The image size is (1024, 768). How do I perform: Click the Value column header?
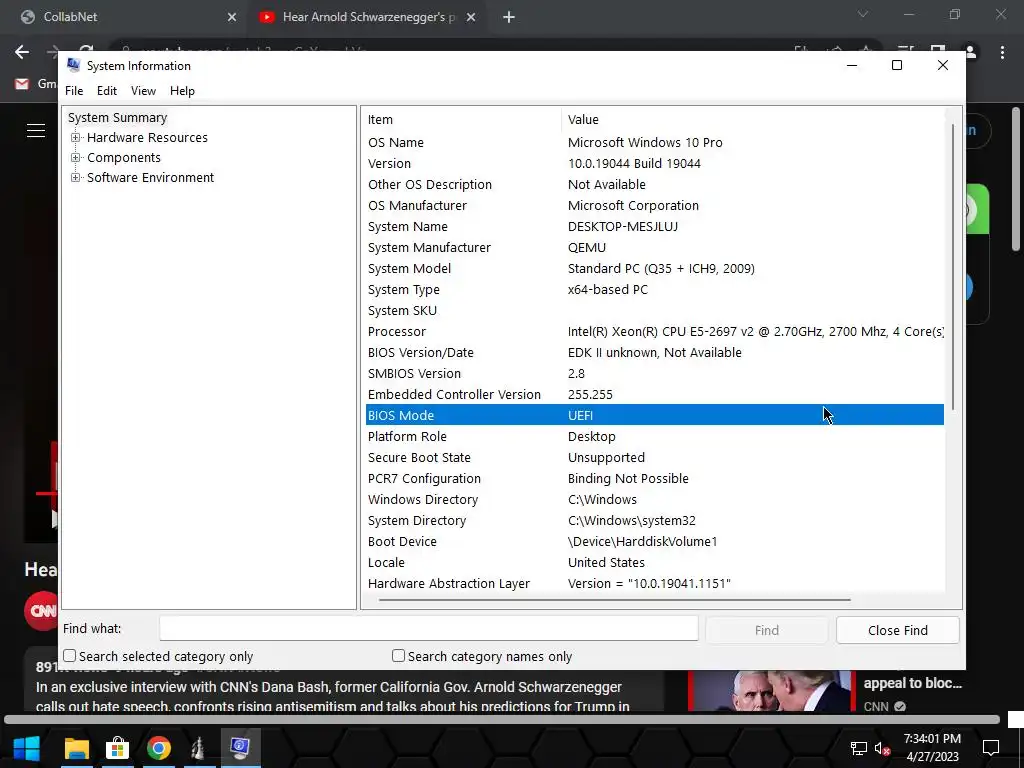(752, 120)
